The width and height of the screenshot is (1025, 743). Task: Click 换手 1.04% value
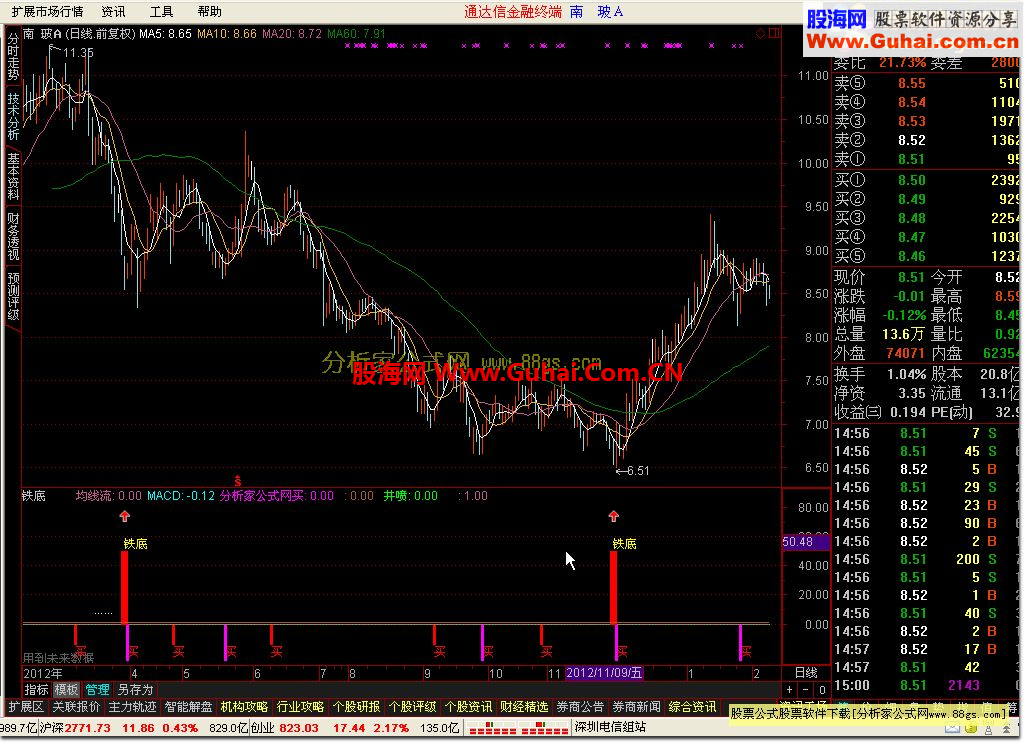click(x=906, y=374)
